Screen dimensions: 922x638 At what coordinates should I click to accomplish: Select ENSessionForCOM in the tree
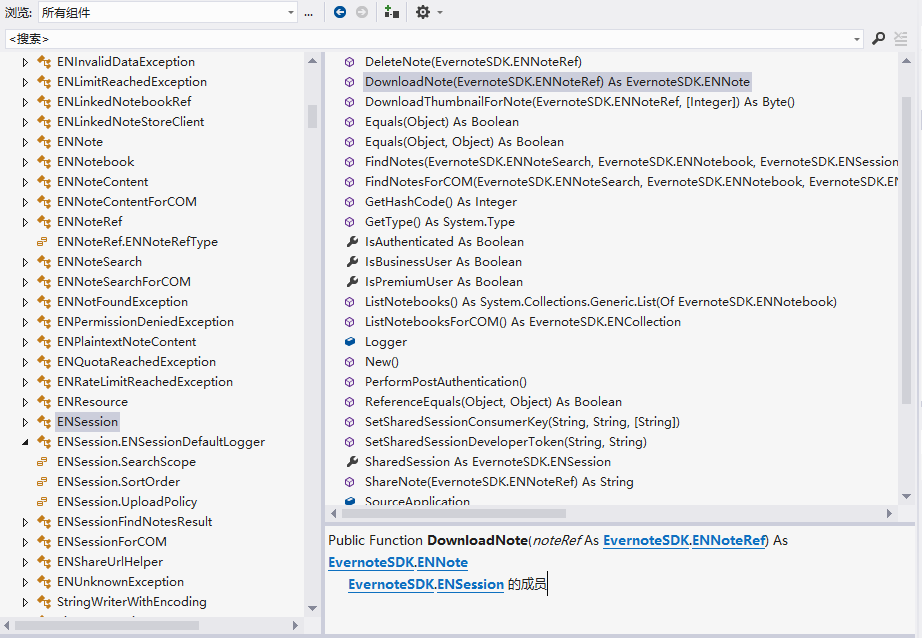click(x=112, y=542)
